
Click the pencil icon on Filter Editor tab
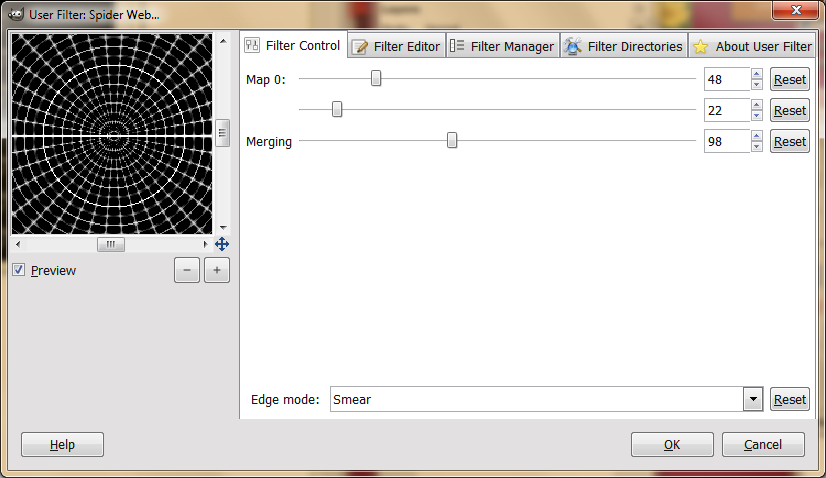(360, 47)
